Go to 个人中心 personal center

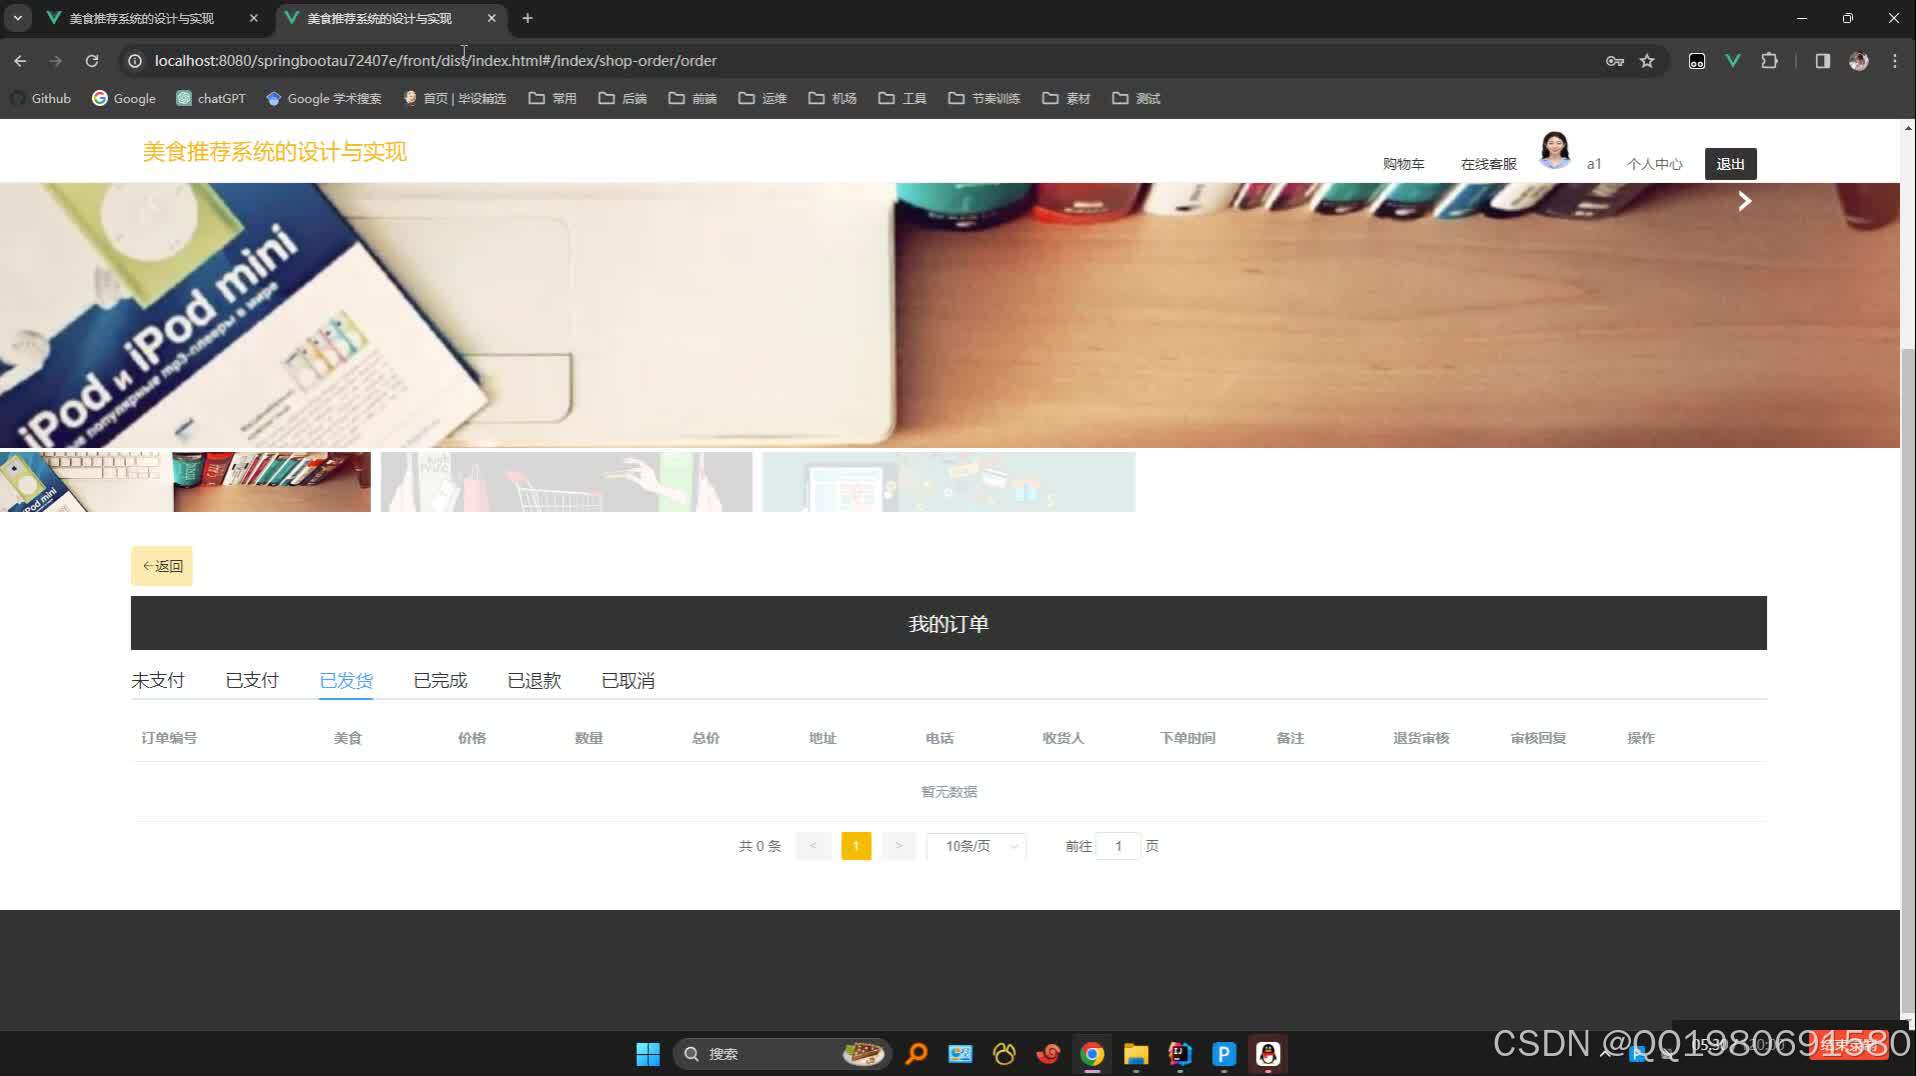tap(1654, 164)
